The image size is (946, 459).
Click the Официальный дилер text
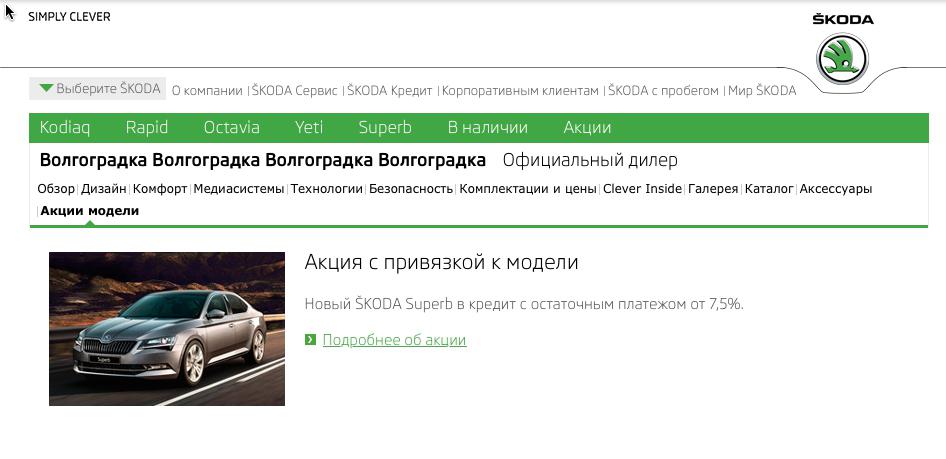click(x=590, y=160)
